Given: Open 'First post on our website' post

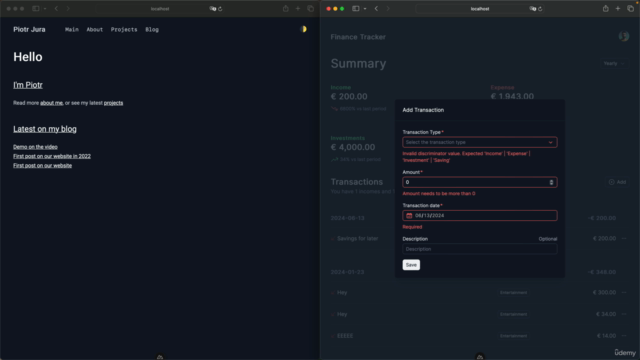Looking at the screenshot, I should 42,166.
